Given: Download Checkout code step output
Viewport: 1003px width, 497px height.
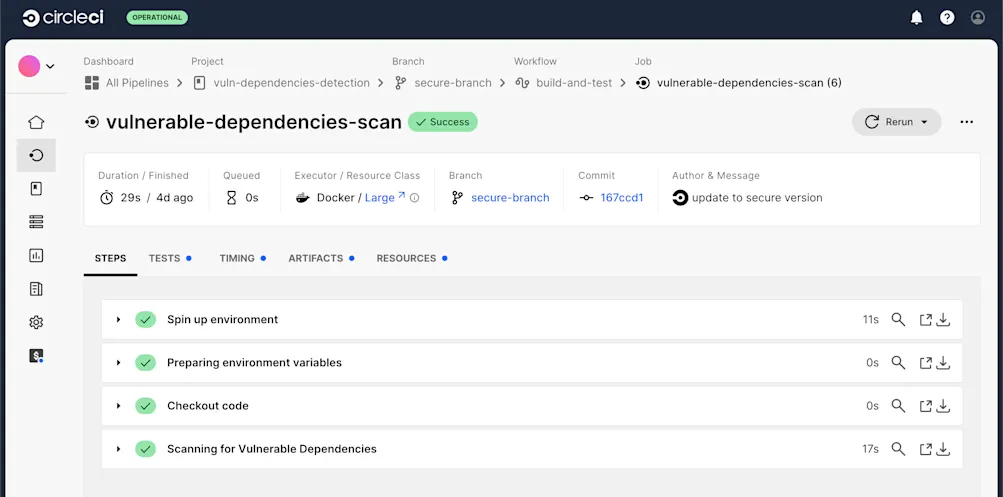Looking at the screenshot, I should click(943, 406).
